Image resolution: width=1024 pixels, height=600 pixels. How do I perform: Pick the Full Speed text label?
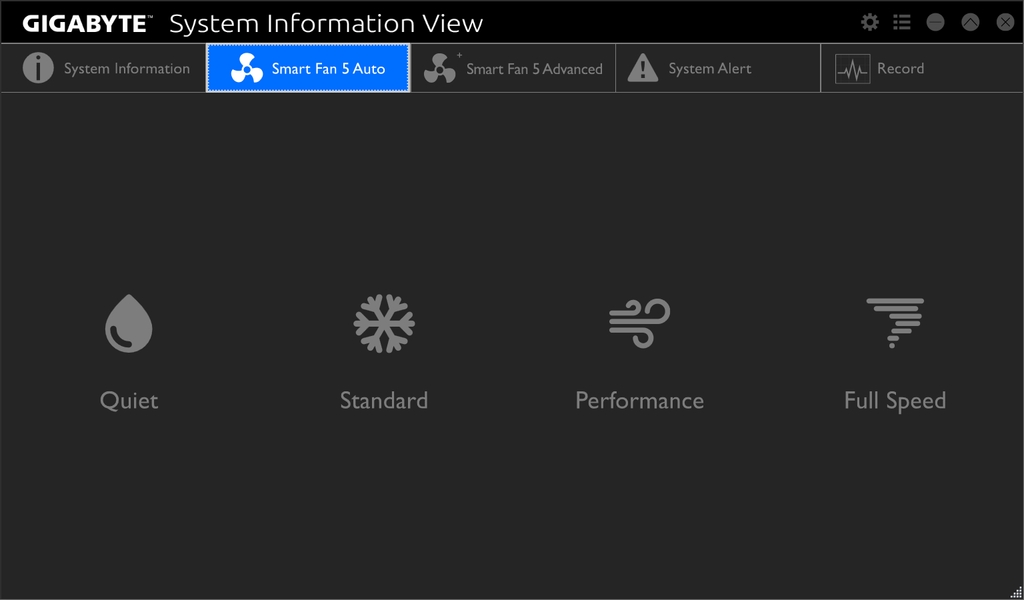tap(895, 401)
